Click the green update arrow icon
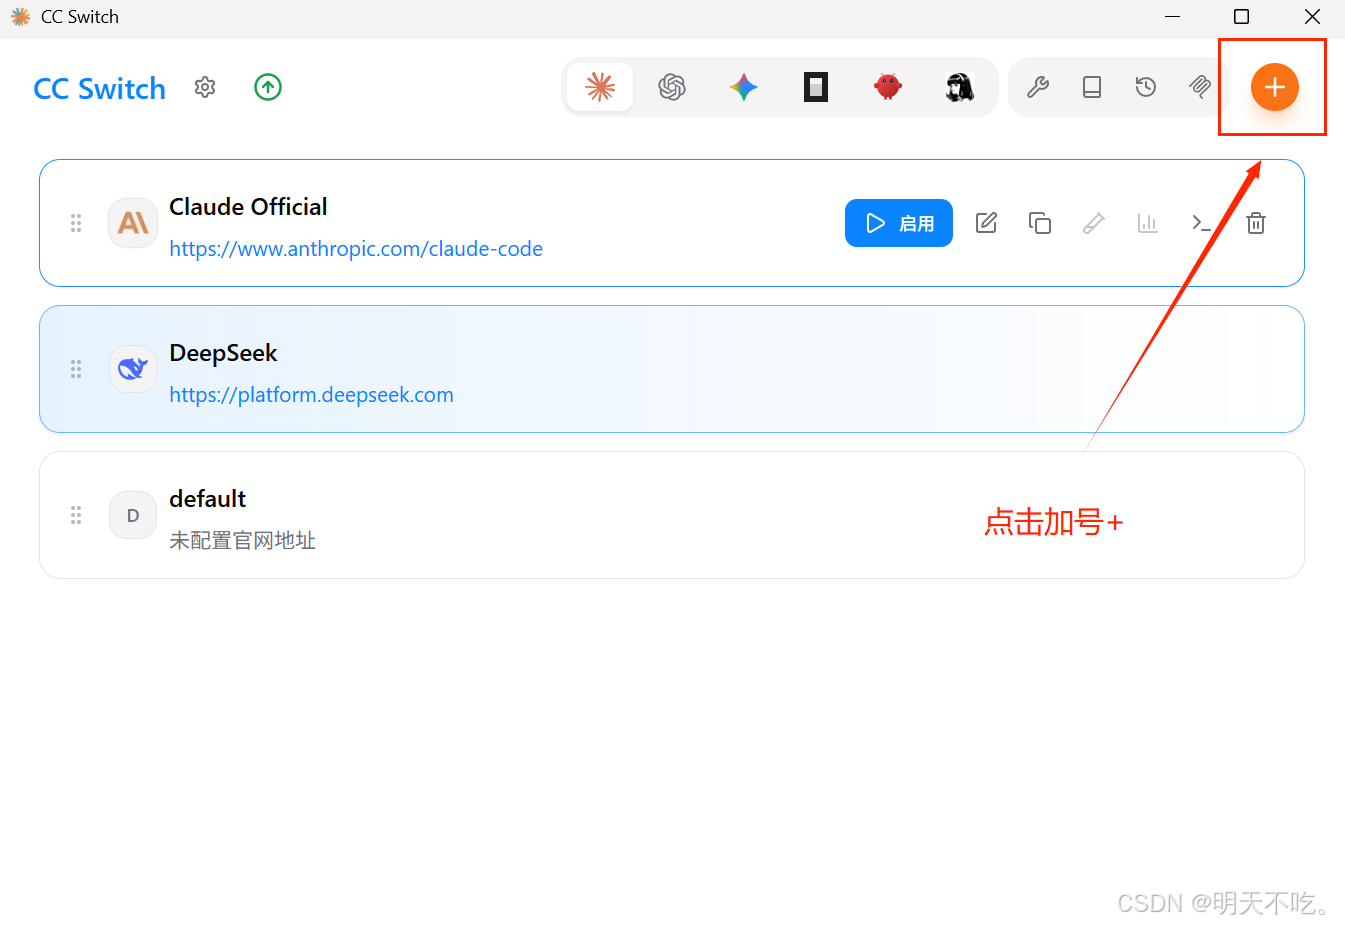 (268, 87)
